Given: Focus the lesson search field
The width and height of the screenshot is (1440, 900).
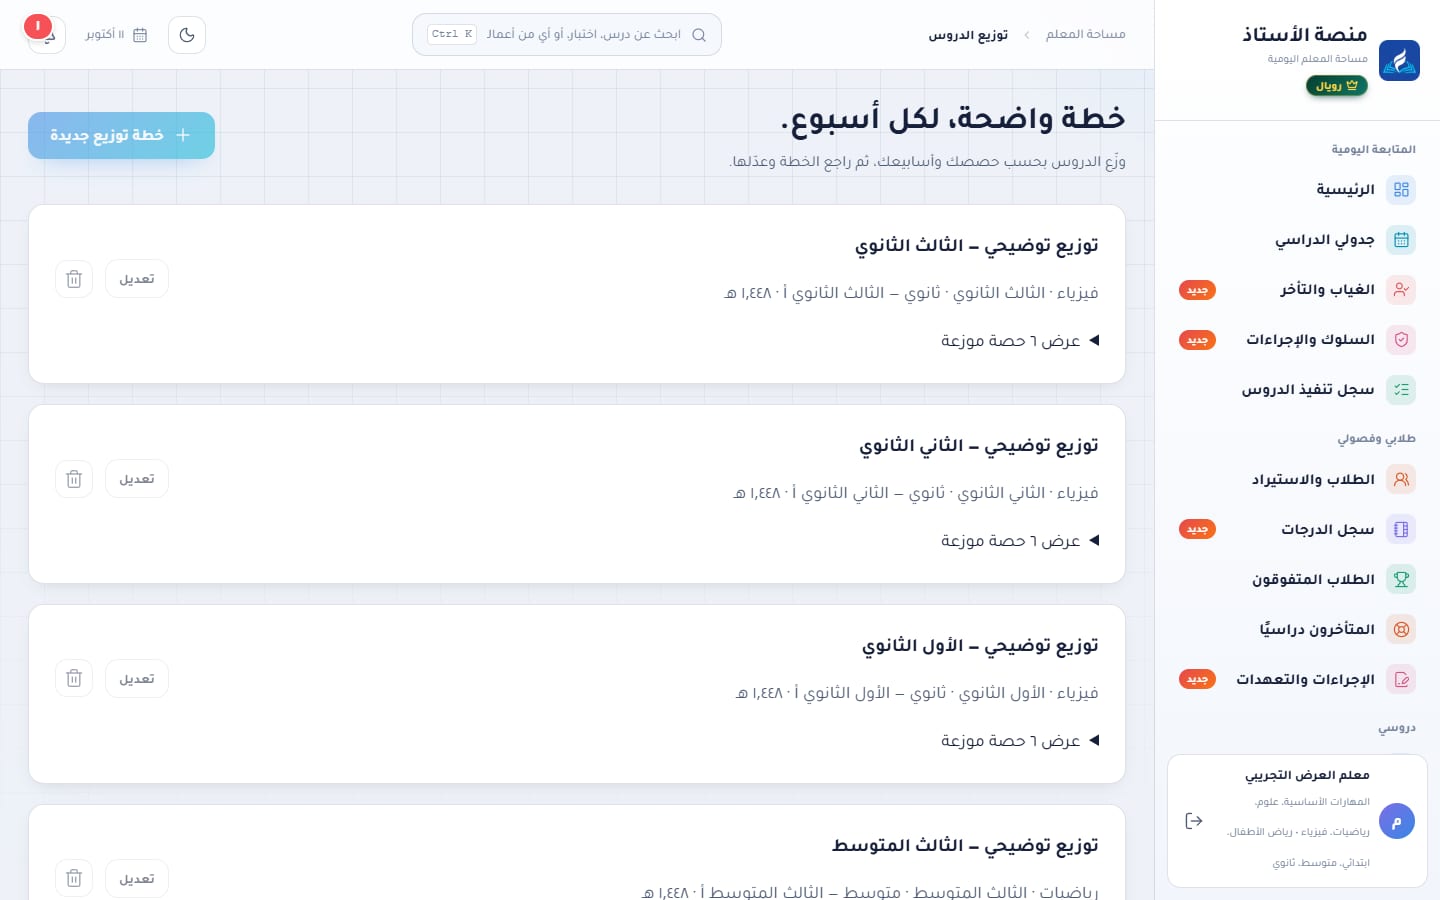Looking at the screenshot, I should tap(567, 34).
